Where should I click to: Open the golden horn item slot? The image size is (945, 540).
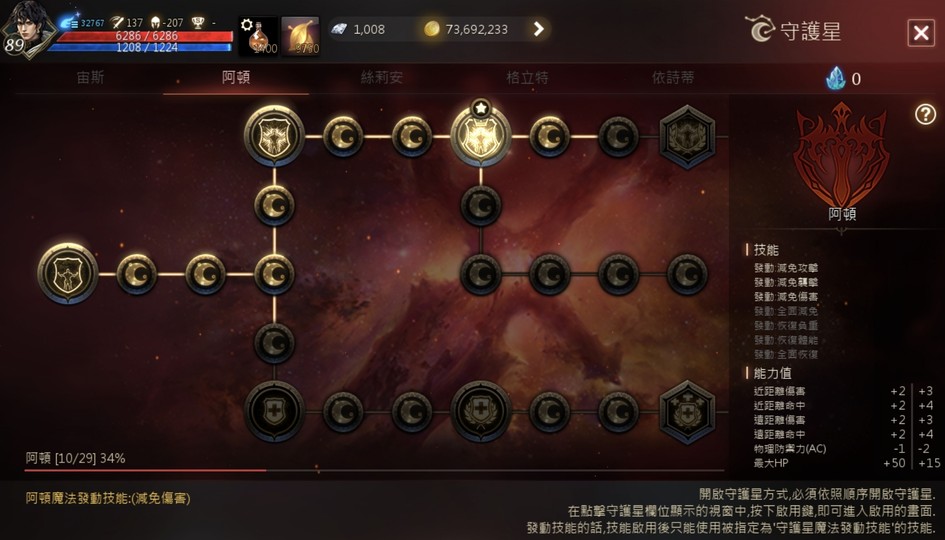click(301, 36)
